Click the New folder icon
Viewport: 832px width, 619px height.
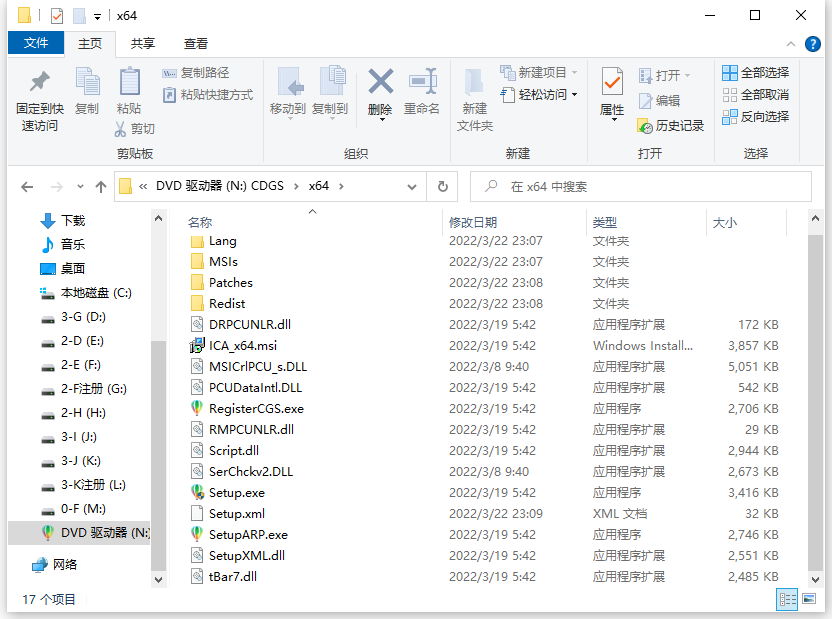pyautogui.click(x=474, y=82)
